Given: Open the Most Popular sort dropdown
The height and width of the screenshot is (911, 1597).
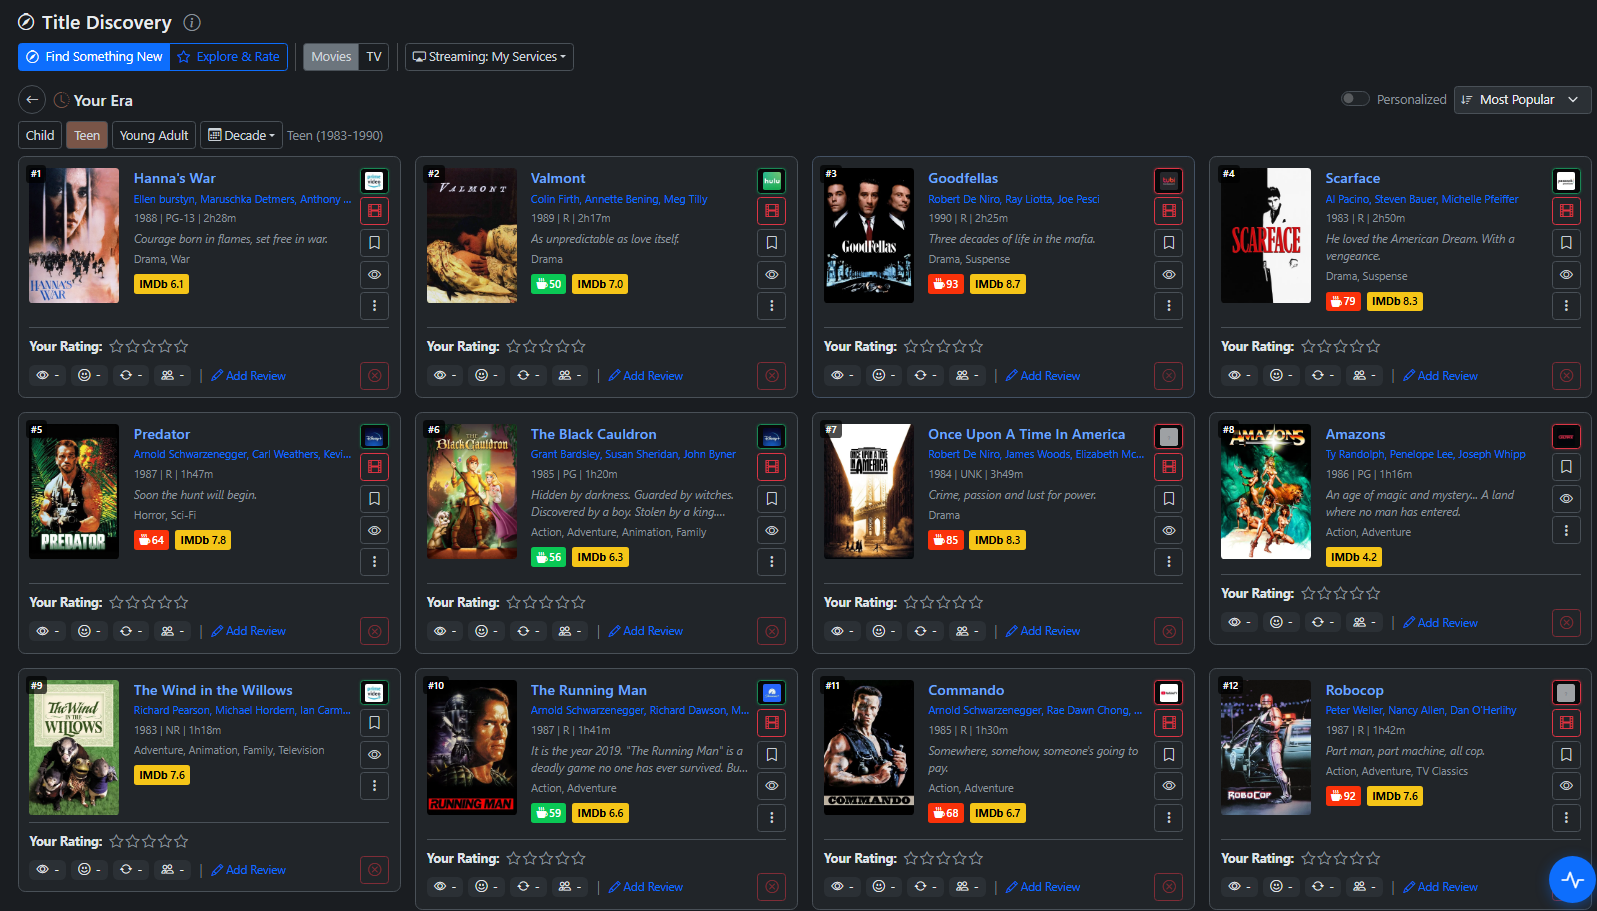Looking at the screenshot, I should coord(1521,100).
